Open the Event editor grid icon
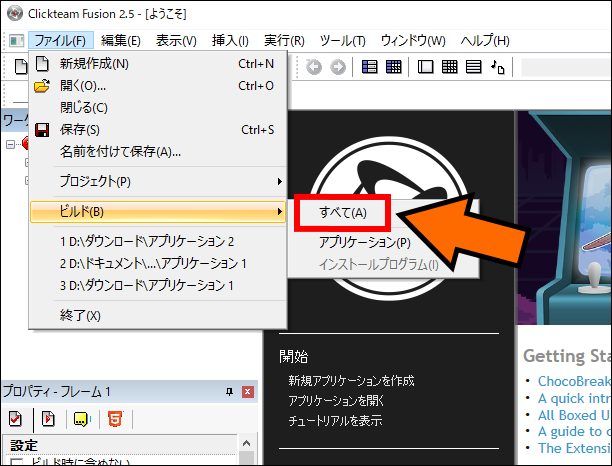Screen dimensions: 612x466 click(450, 67)
